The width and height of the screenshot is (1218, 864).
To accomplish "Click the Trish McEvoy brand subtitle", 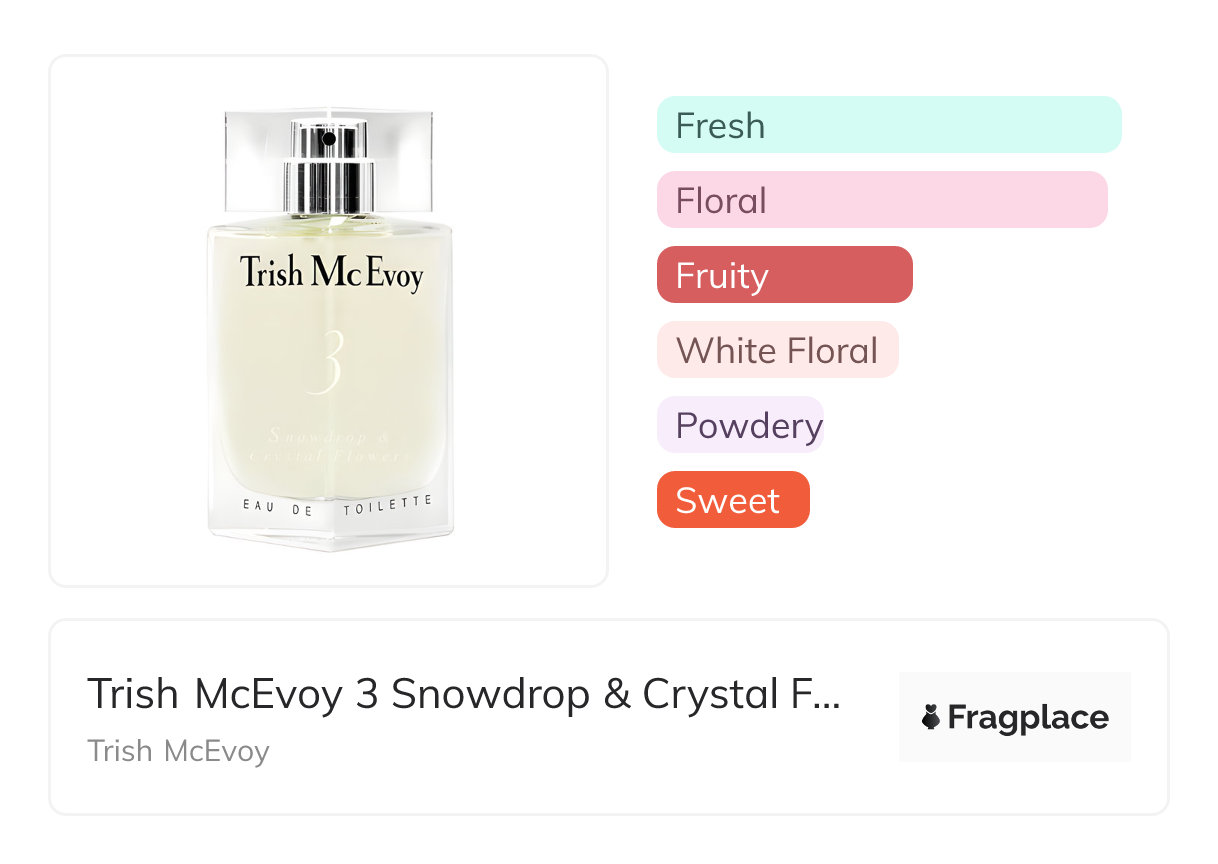I will [178, 751].
